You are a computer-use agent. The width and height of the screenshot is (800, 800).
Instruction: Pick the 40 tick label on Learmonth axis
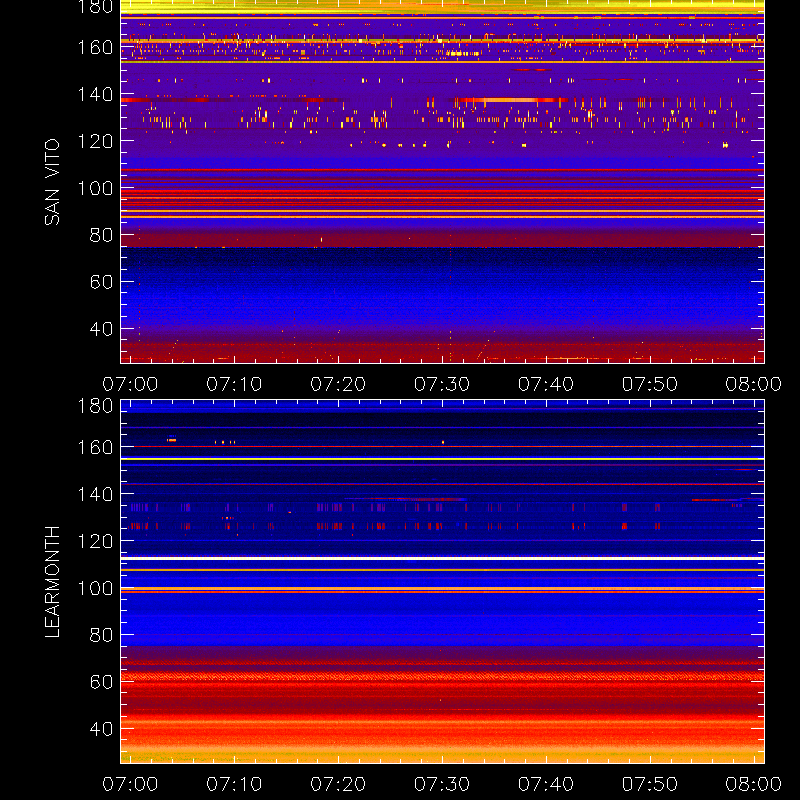101,729
